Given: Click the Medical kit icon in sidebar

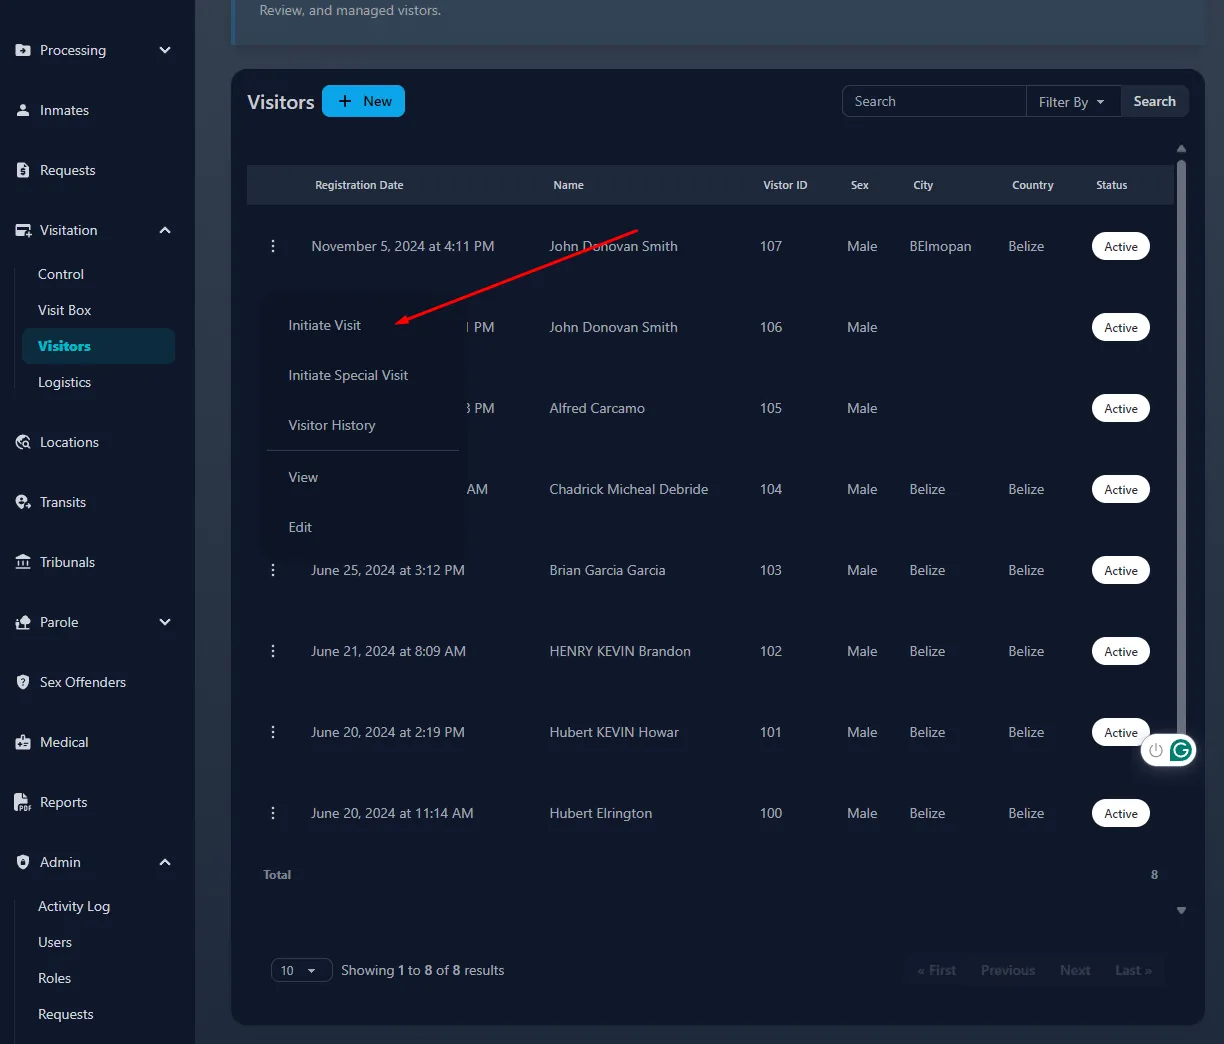Looking at the screenshot, I should [x=23, y=743].
